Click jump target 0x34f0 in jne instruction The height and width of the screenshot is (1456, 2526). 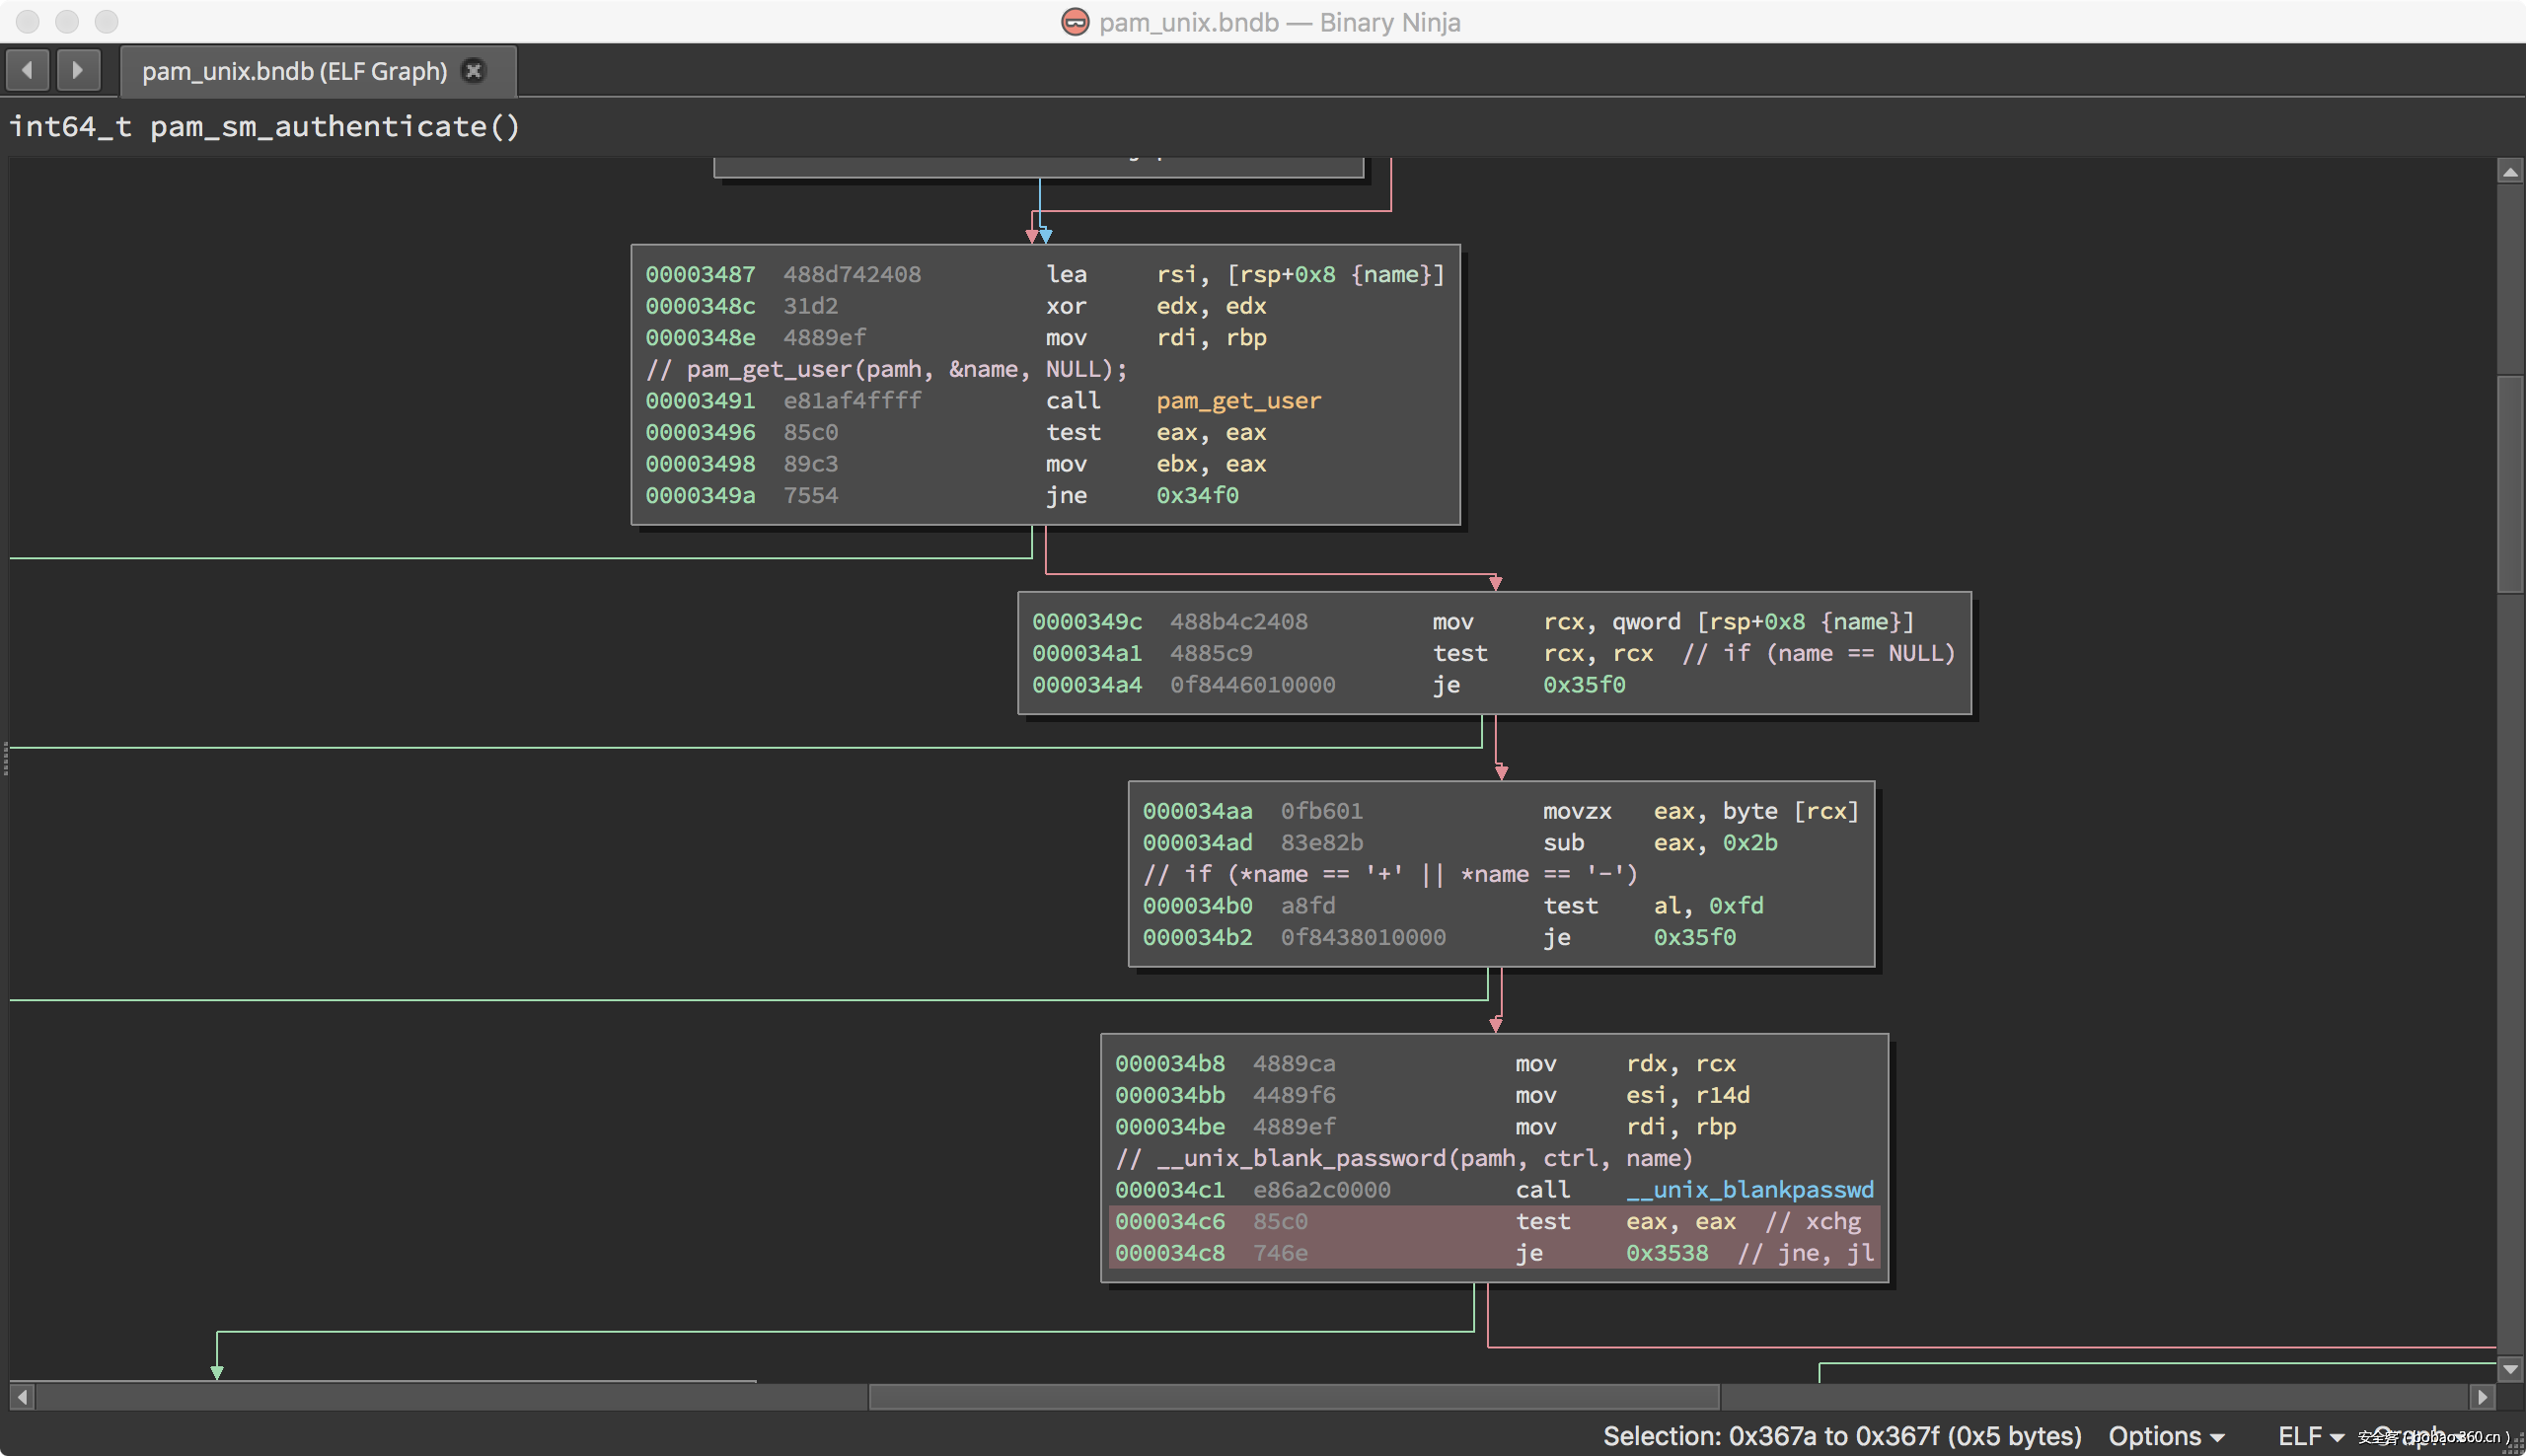pyautogui.click(x=1197, y=496)
